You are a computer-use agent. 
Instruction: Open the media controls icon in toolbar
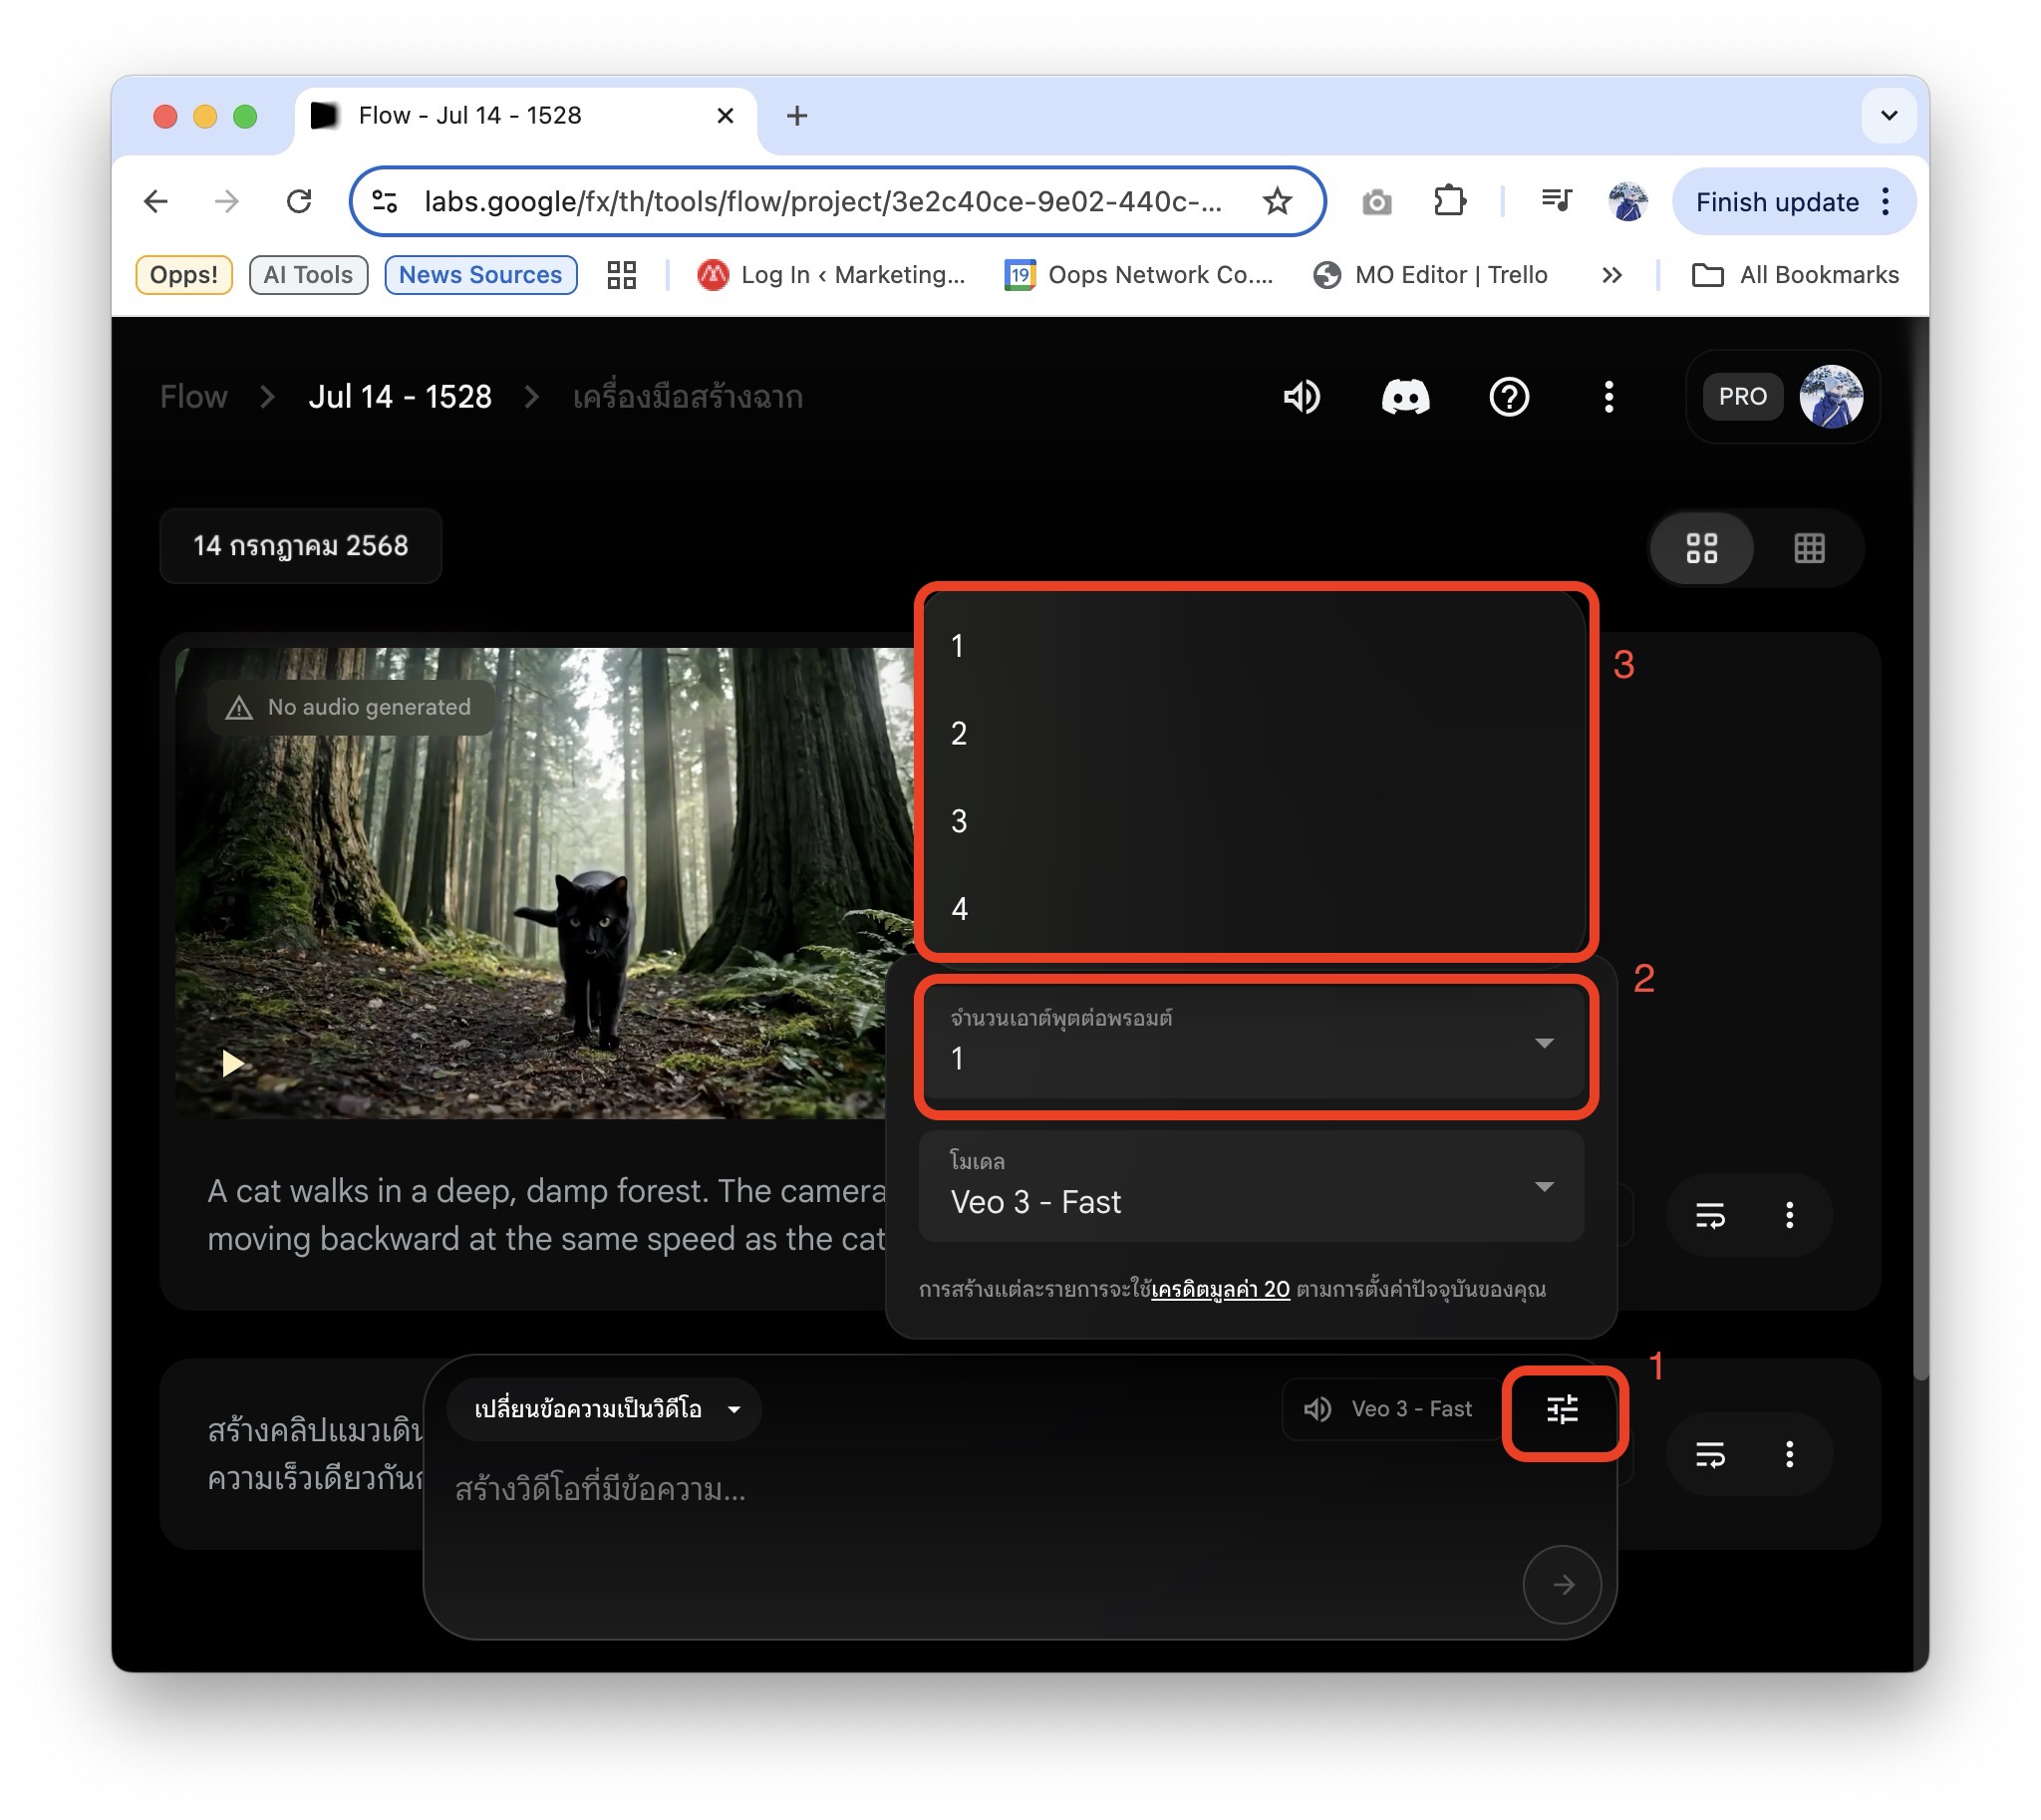[x=1556, y=202]
